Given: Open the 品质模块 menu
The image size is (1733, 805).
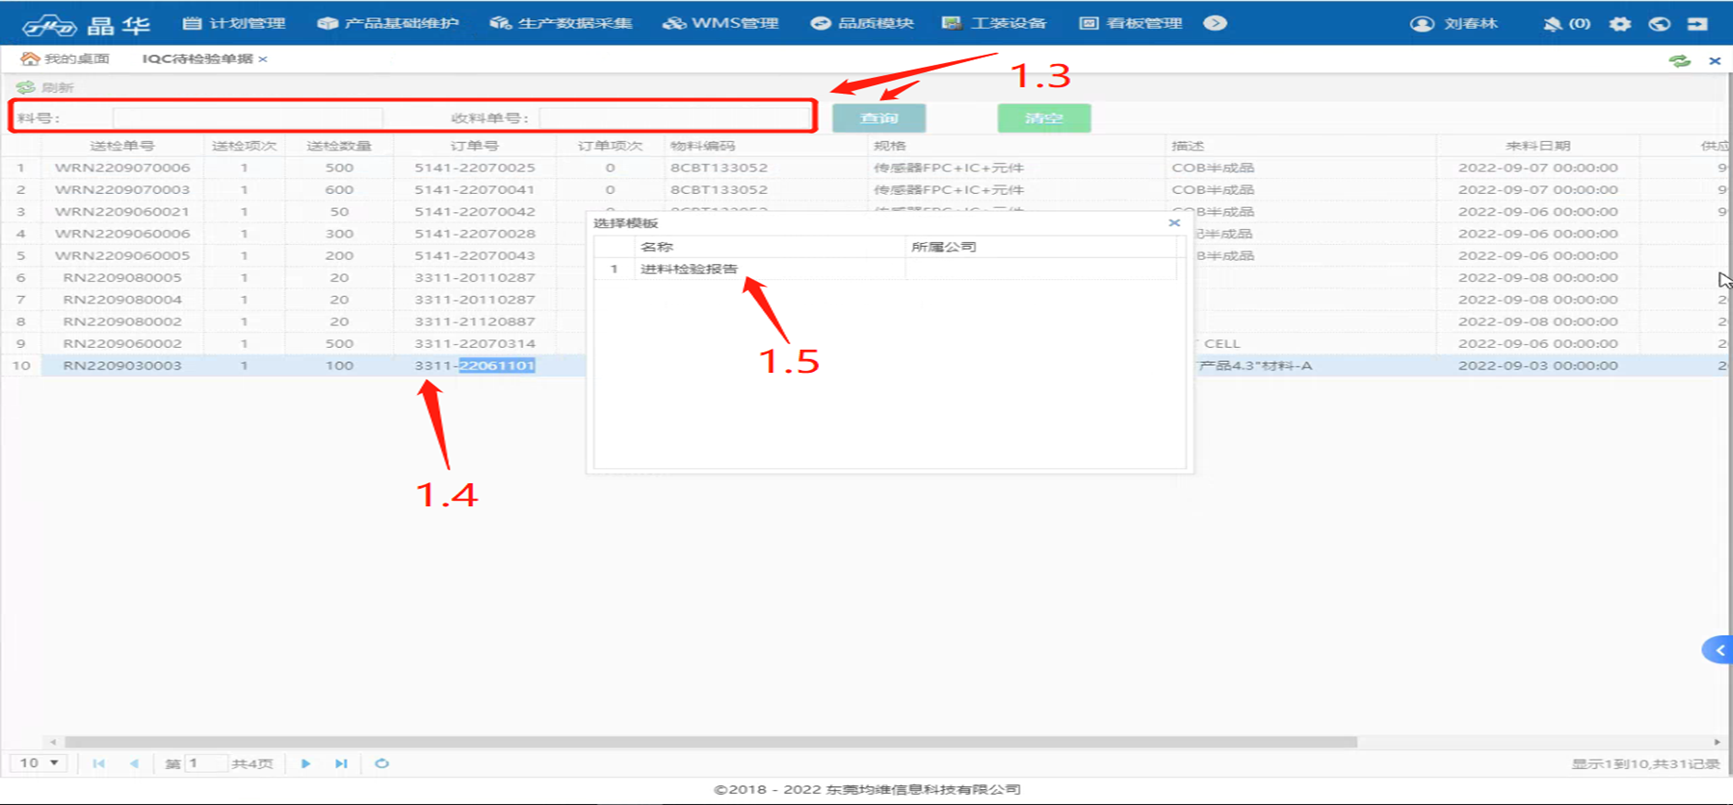Looking at the screenshot, I should point(862,23).
